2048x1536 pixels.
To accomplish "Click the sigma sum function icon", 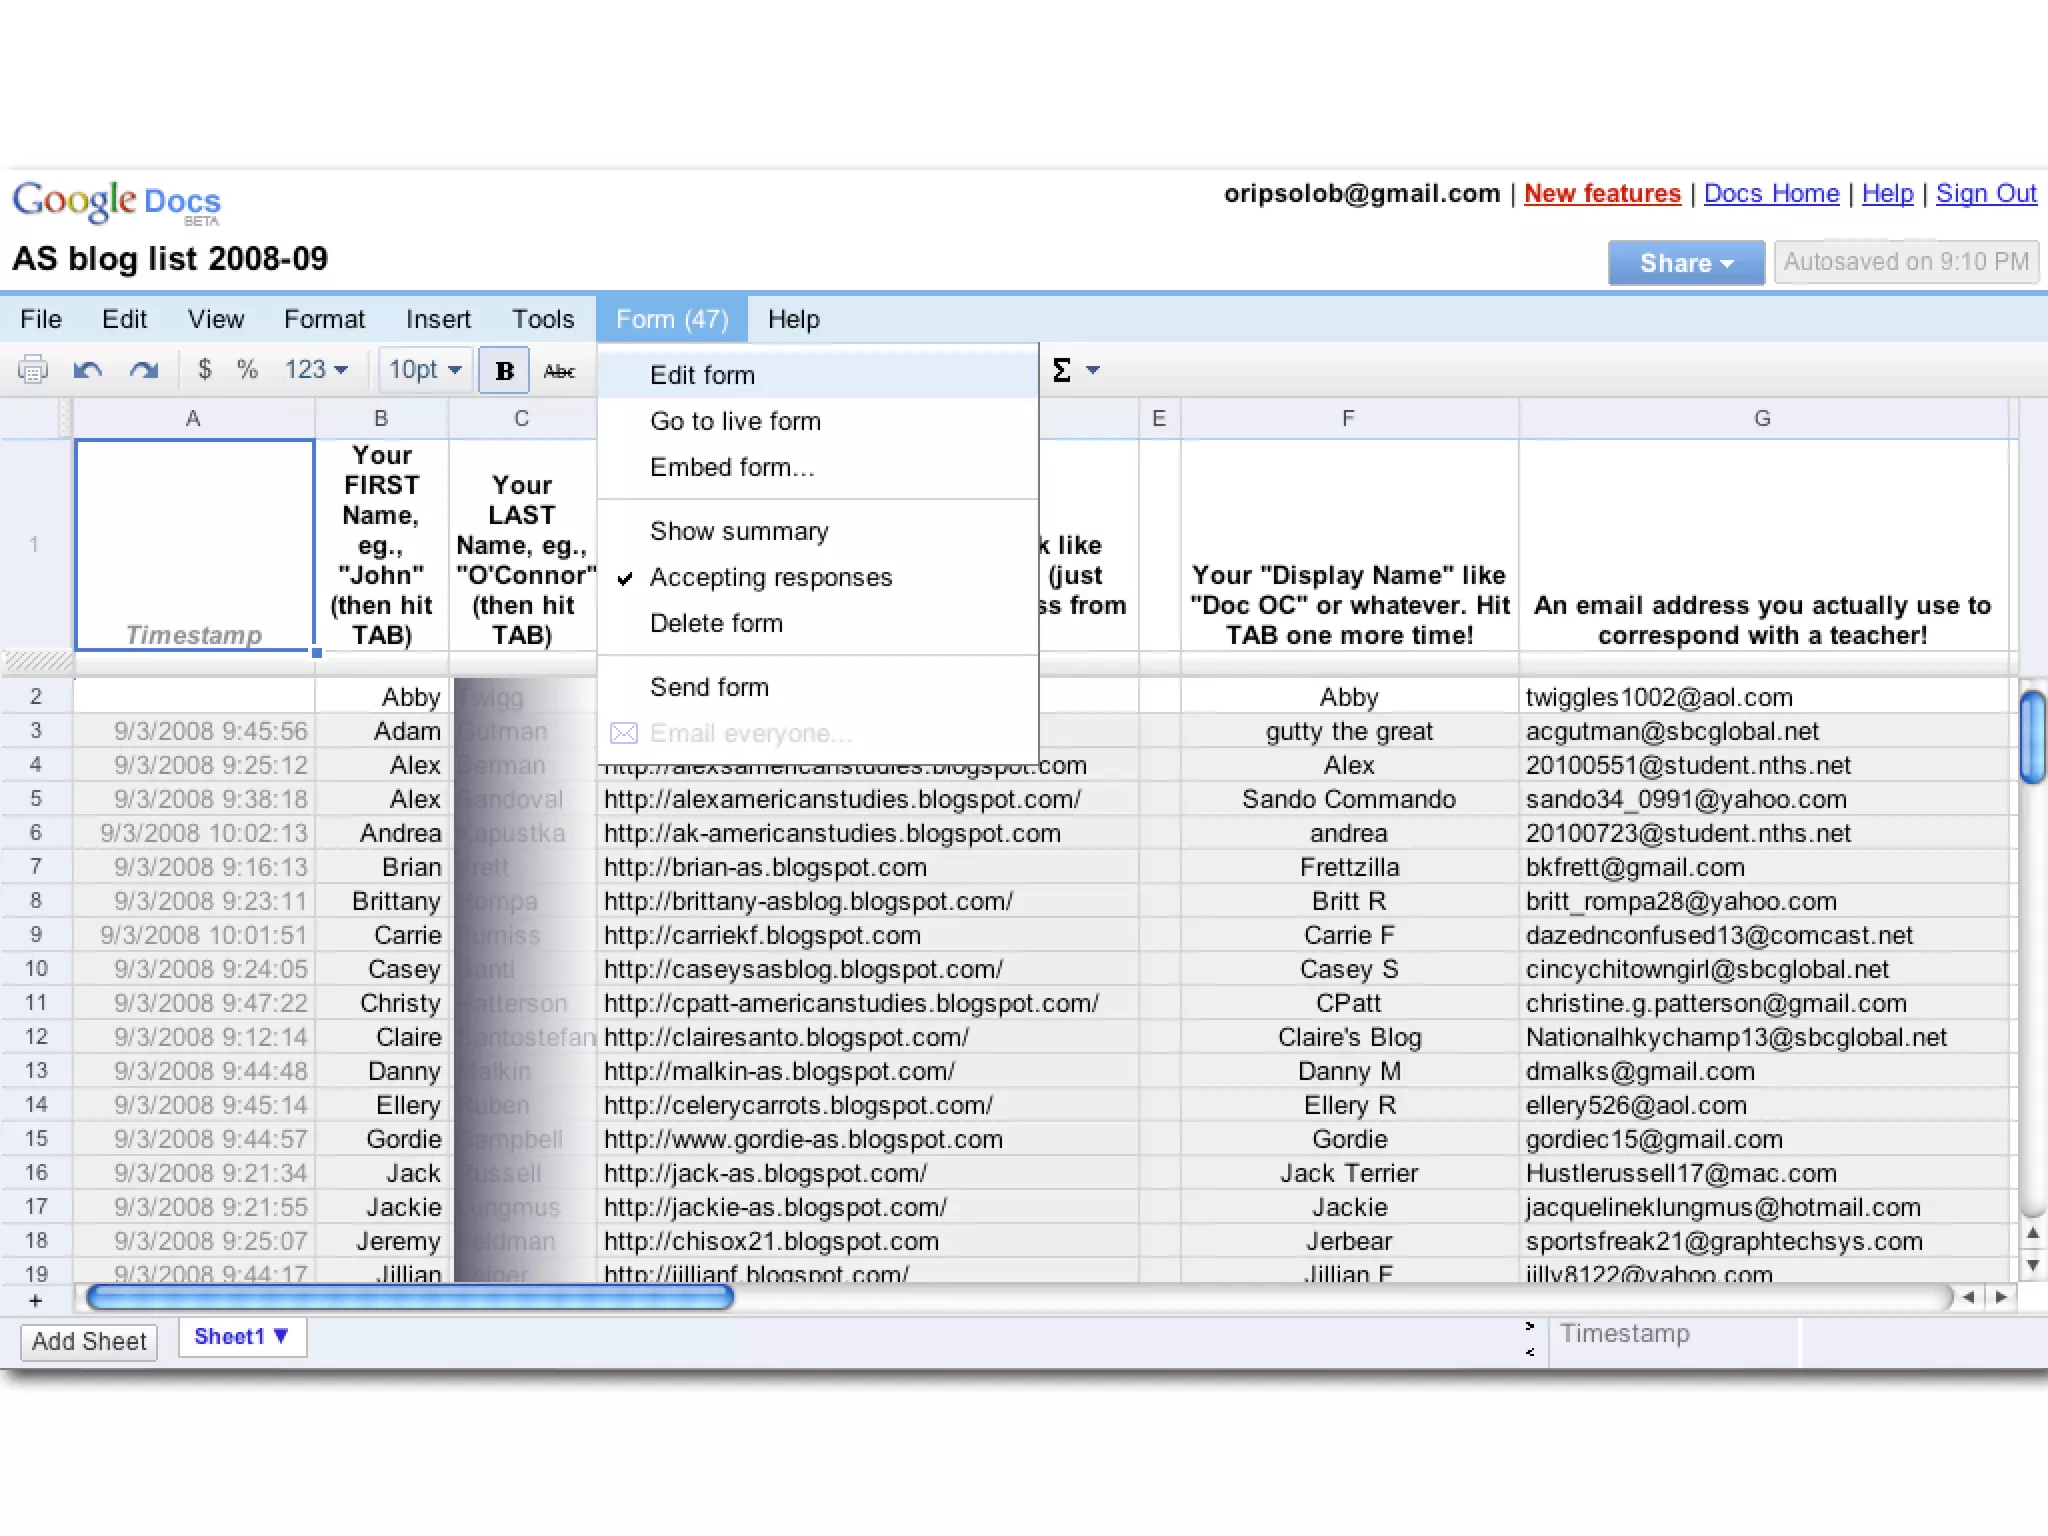I will (1062, 370).
